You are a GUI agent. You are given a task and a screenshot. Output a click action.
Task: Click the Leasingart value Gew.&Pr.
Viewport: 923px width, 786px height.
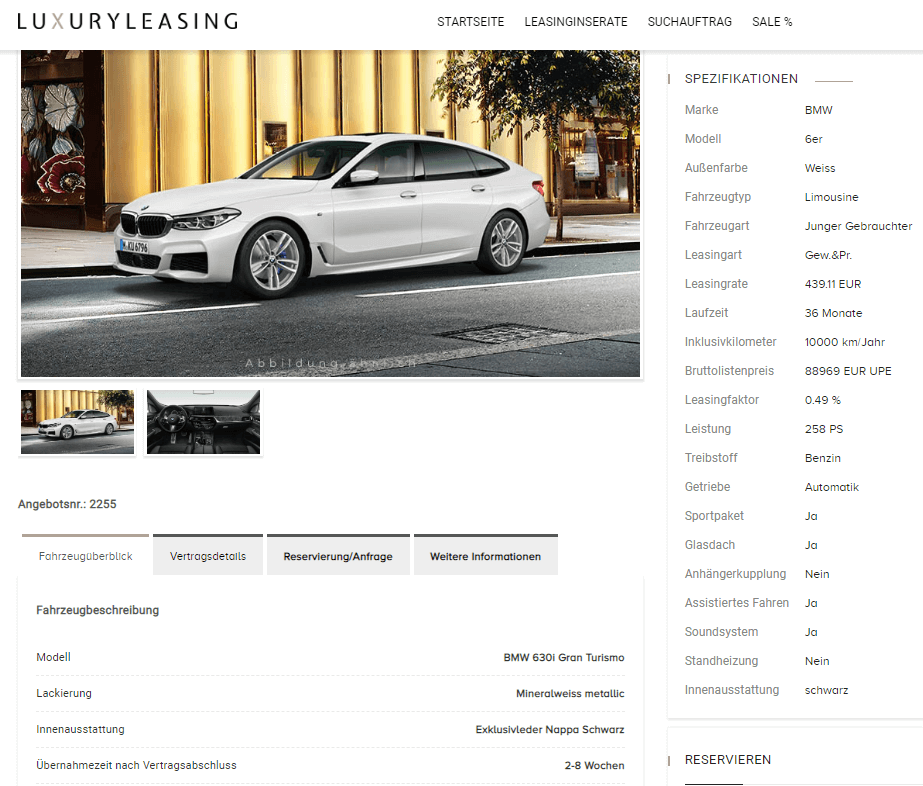(828, 255)
